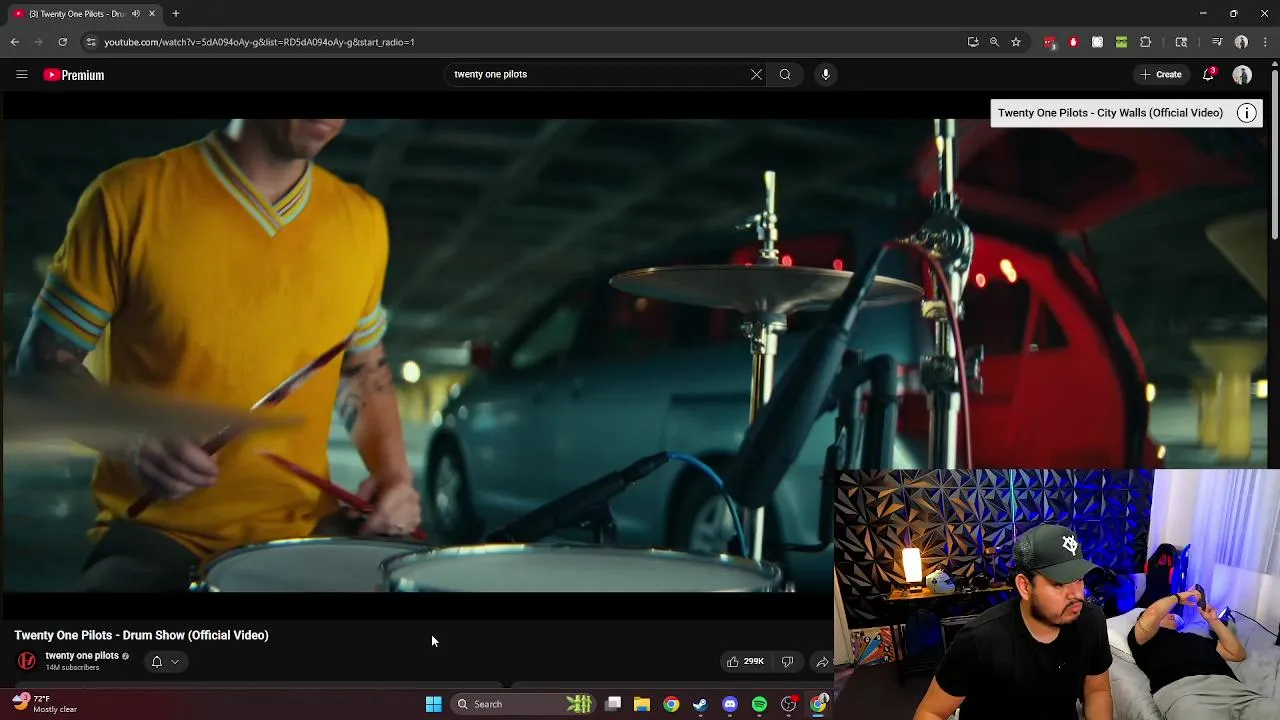1280x720 pixels.
Task: Run search with the magnifier button
Action: pos(785,74)
